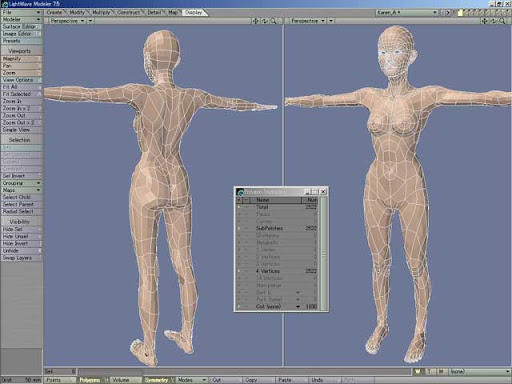Open left viewport Perspective view dropdown
Screen dimensions: 512x384
(x=68, y=21)
